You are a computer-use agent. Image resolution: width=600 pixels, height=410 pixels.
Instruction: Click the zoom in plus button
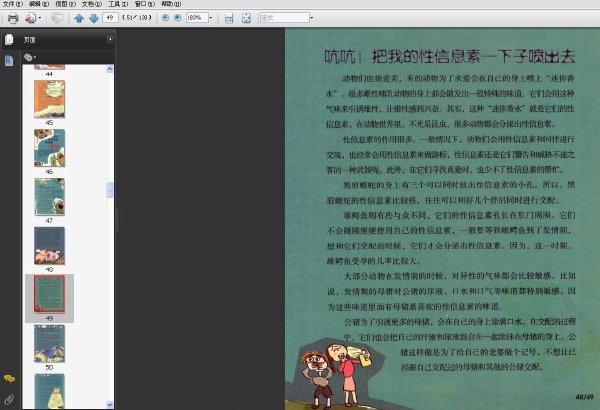178,18
